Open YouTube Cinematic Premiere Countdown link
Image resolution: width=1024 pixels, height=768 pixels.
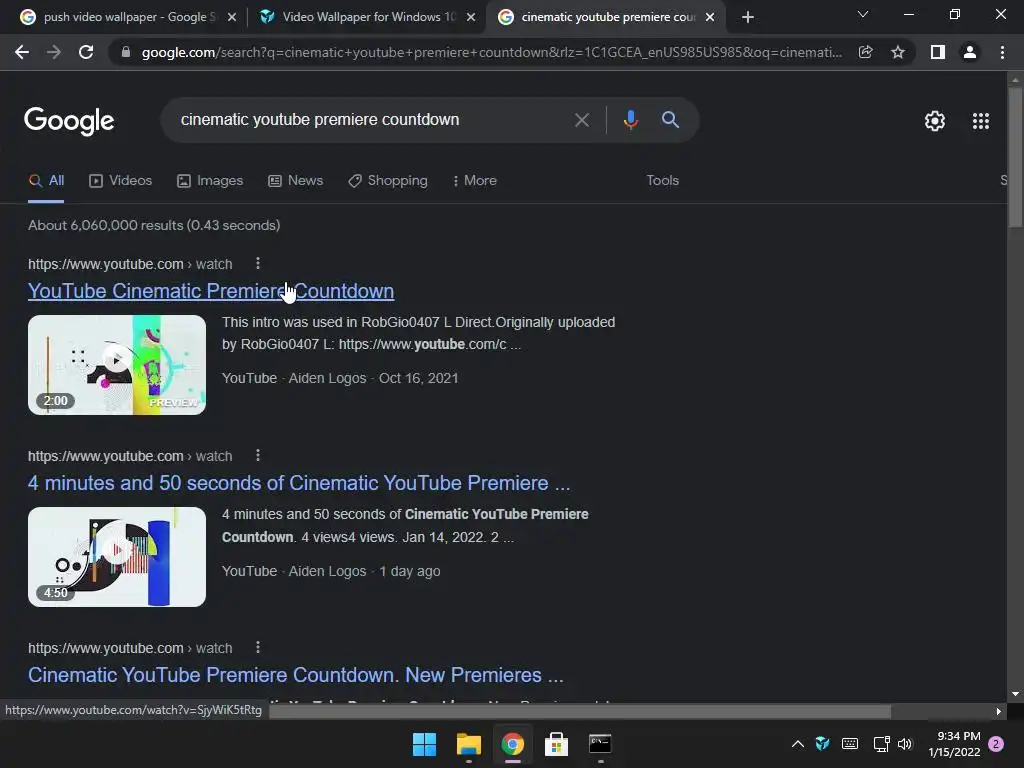[x=211, y=291]
